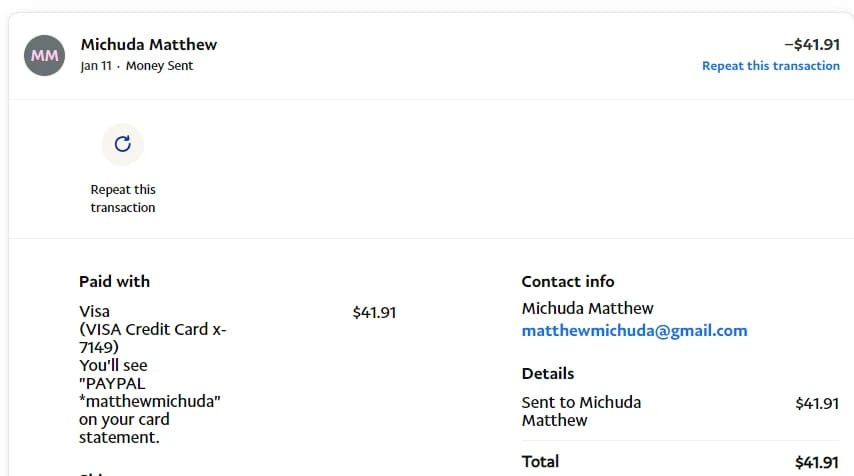Viewport: 854px width, 476px height.
Task: Click the Total label
Action: [x=540, y=462]
